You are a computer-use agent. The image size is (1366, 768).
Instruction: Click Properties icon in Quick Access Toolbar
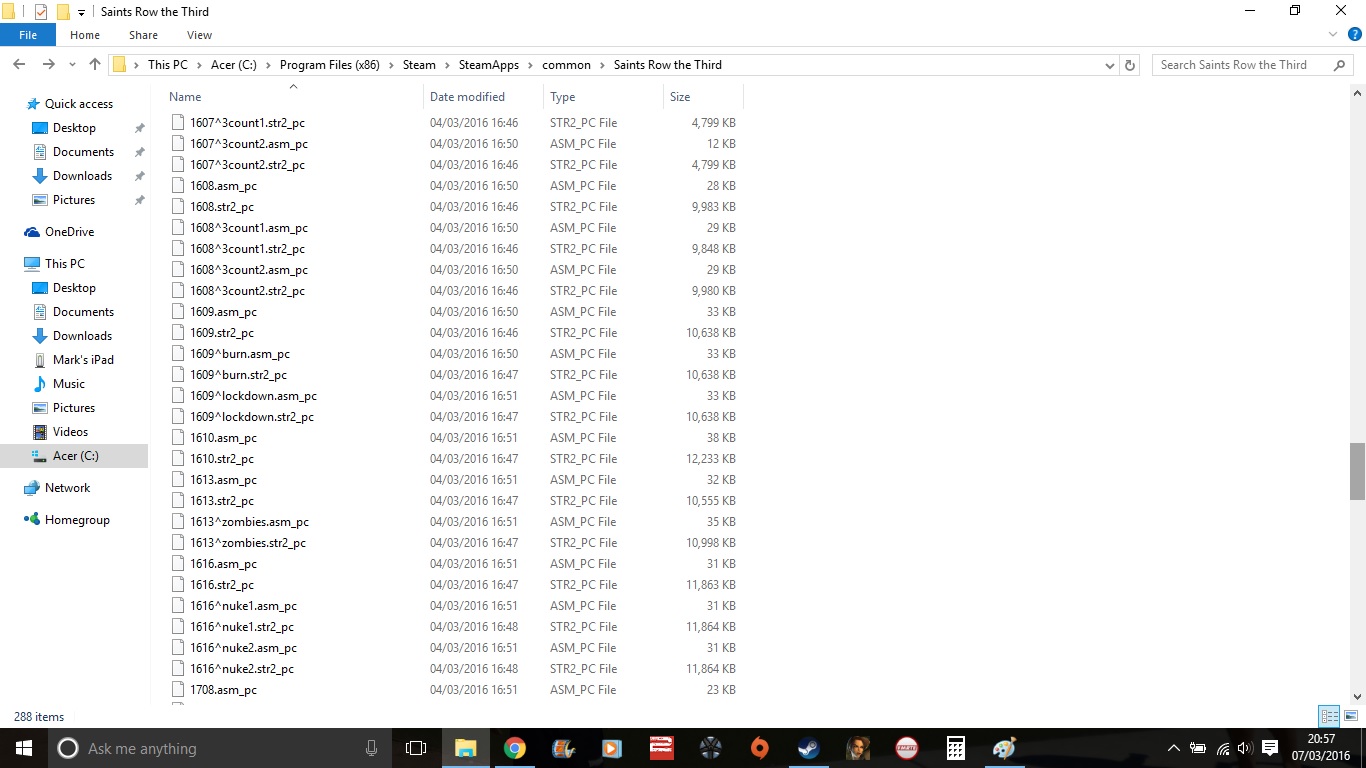tap(40, 12)
